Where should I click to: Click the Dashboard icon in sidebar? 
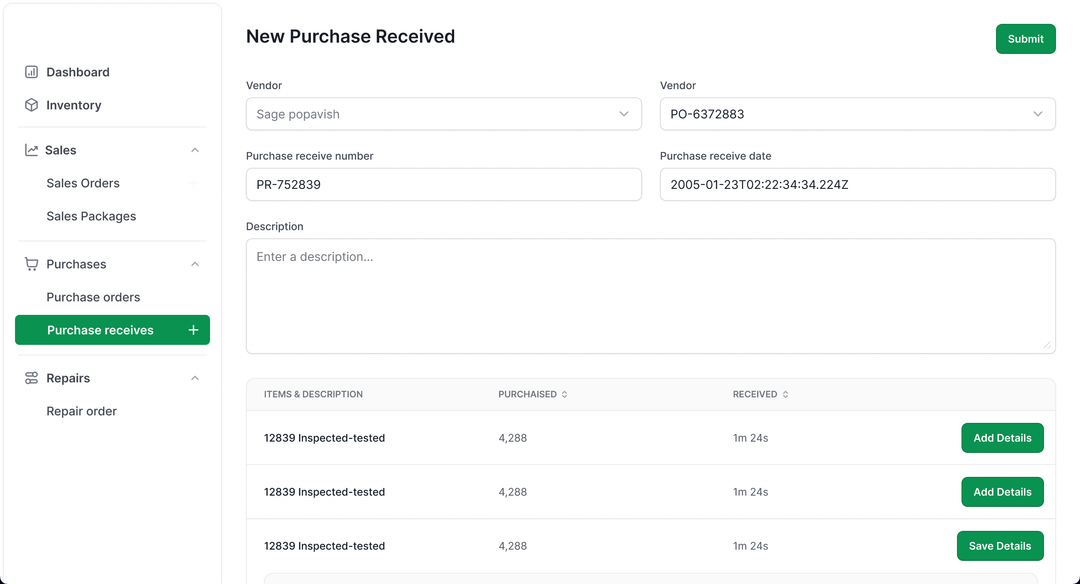(32, 72)
